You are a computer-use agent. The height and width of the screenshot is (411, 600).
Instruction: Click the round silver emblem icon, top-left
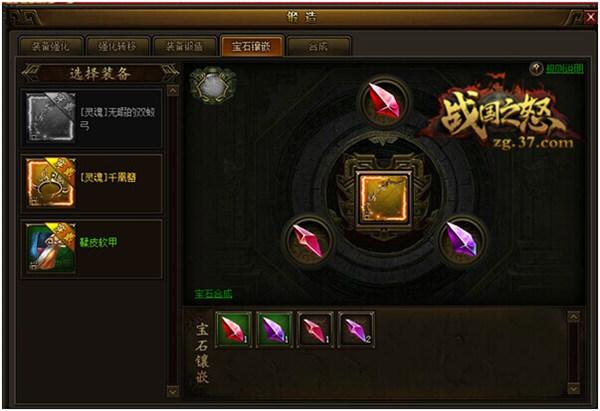[213, 85]
